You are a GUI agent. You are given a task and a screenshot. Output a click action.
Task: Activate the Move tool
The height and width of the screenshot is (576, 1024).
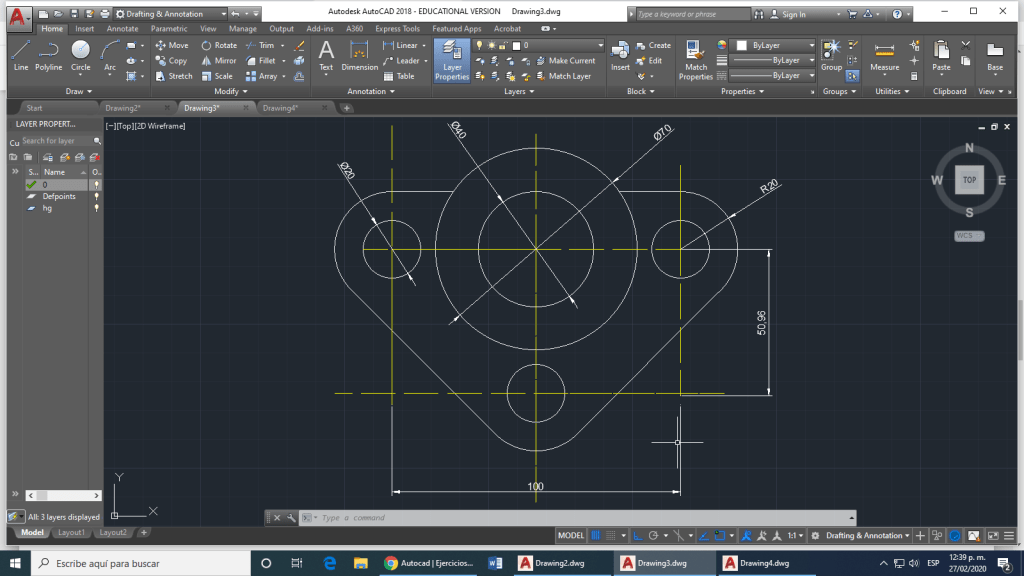(172, 45)
